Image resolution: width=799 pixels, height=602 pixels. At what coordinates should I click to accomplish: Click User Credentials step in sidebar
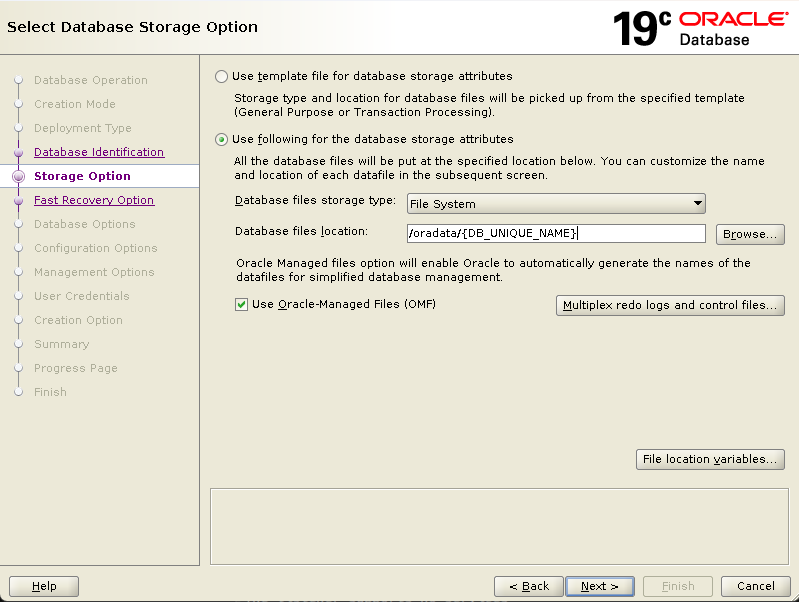tap(82, 296)
